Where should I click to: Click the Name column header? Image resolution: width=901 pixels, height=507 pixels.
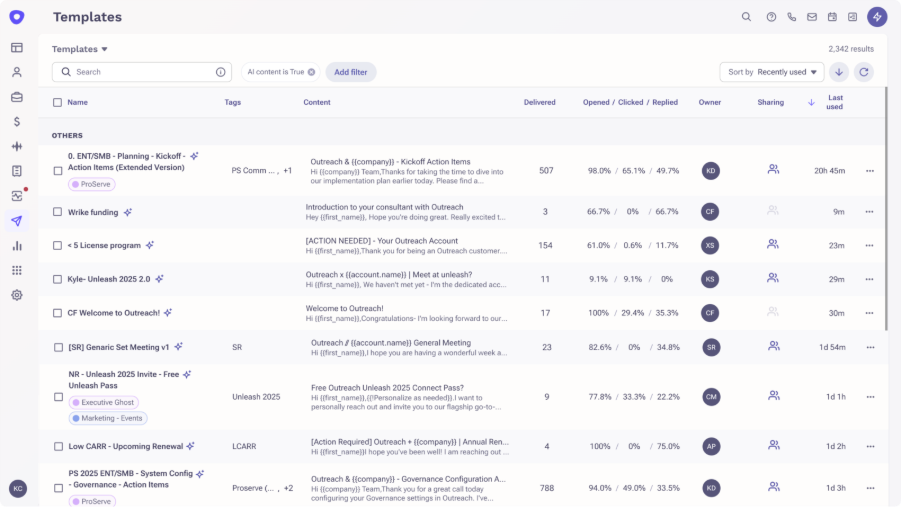[x=78, y=102]
